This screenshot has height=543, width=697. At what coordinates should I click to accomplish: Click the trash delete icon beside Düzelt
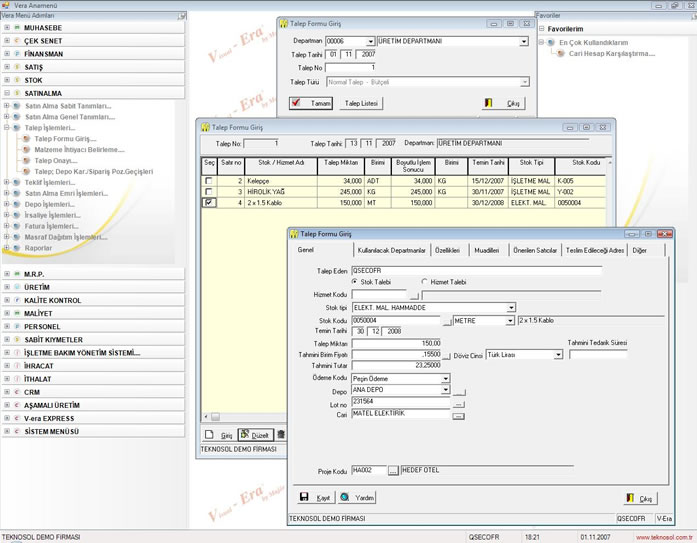281,434
